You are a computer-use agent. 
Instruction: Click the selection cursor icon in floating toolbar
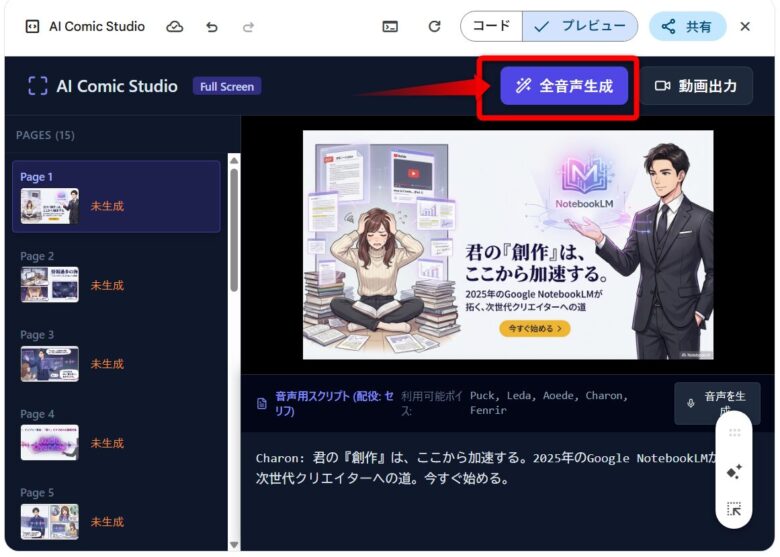[x=734, y=509]
